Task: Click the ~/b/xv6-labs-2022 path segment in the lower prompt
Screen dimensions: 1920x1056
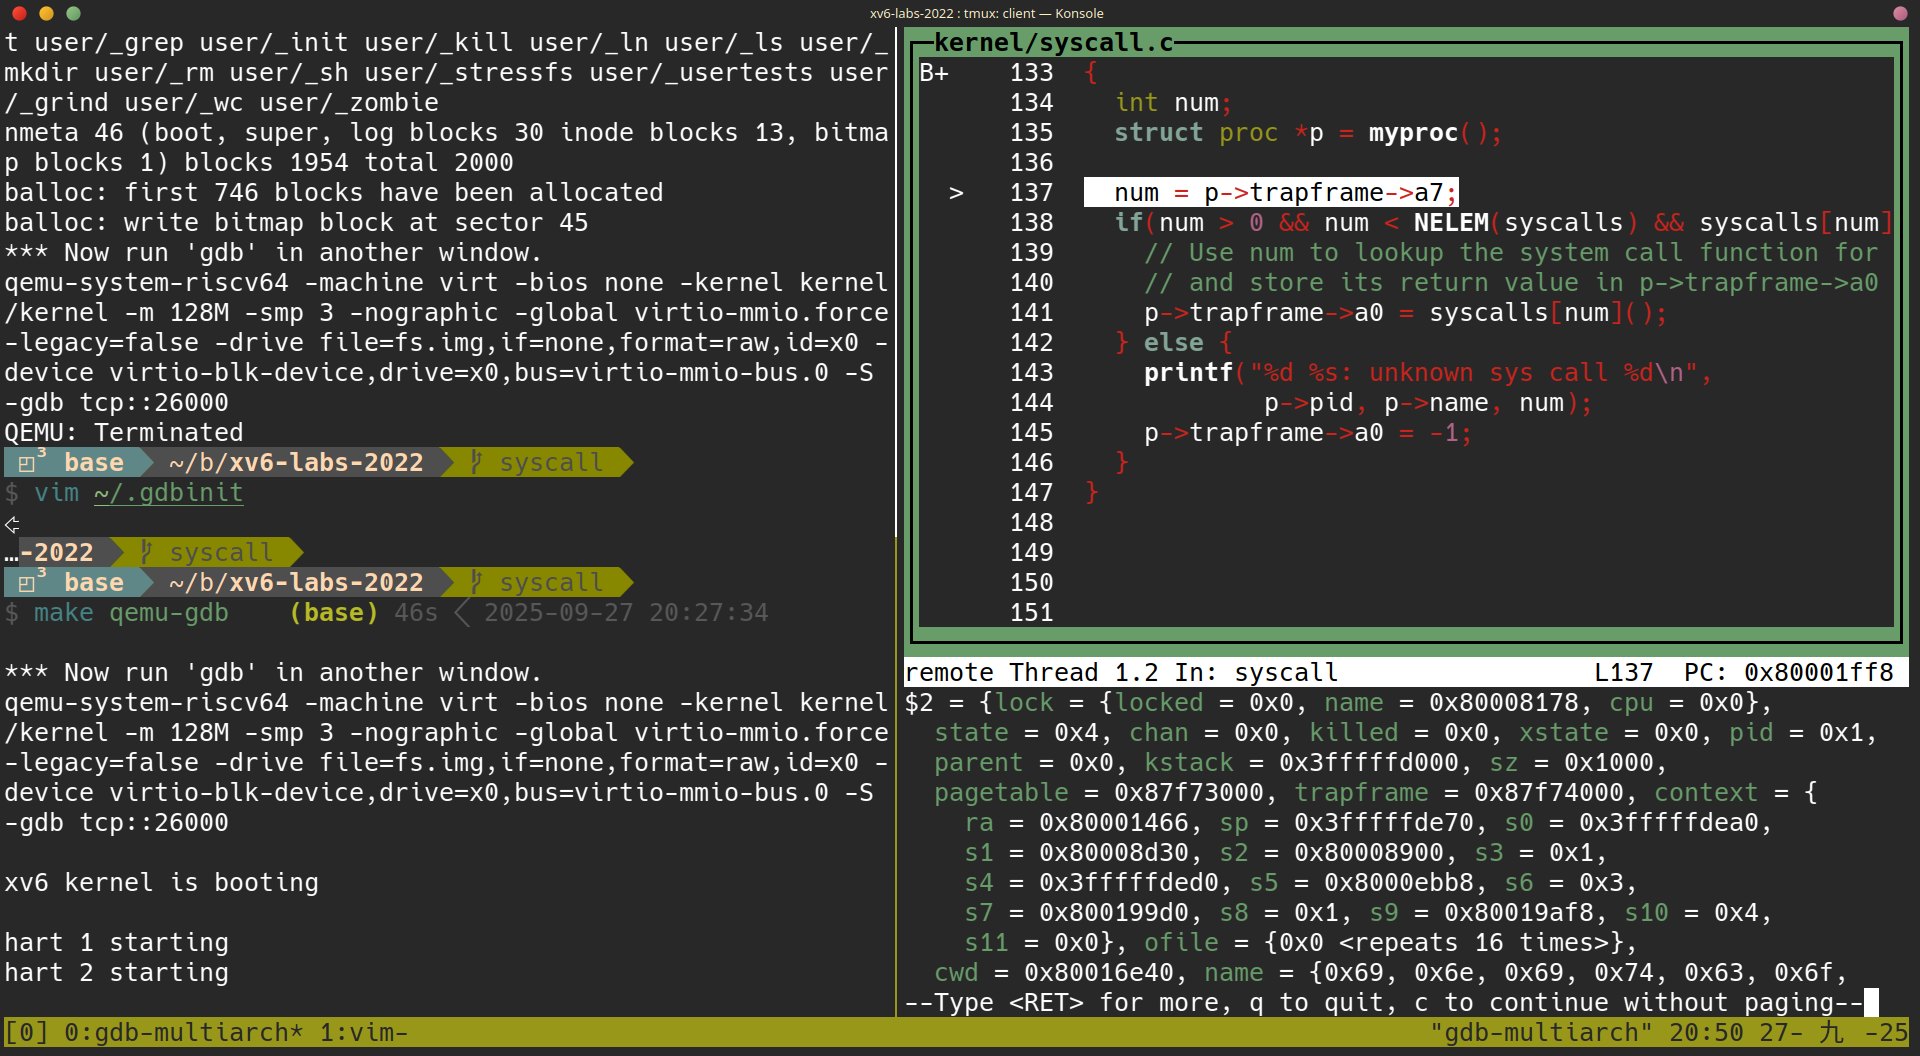Action: (x=296, y=582)
